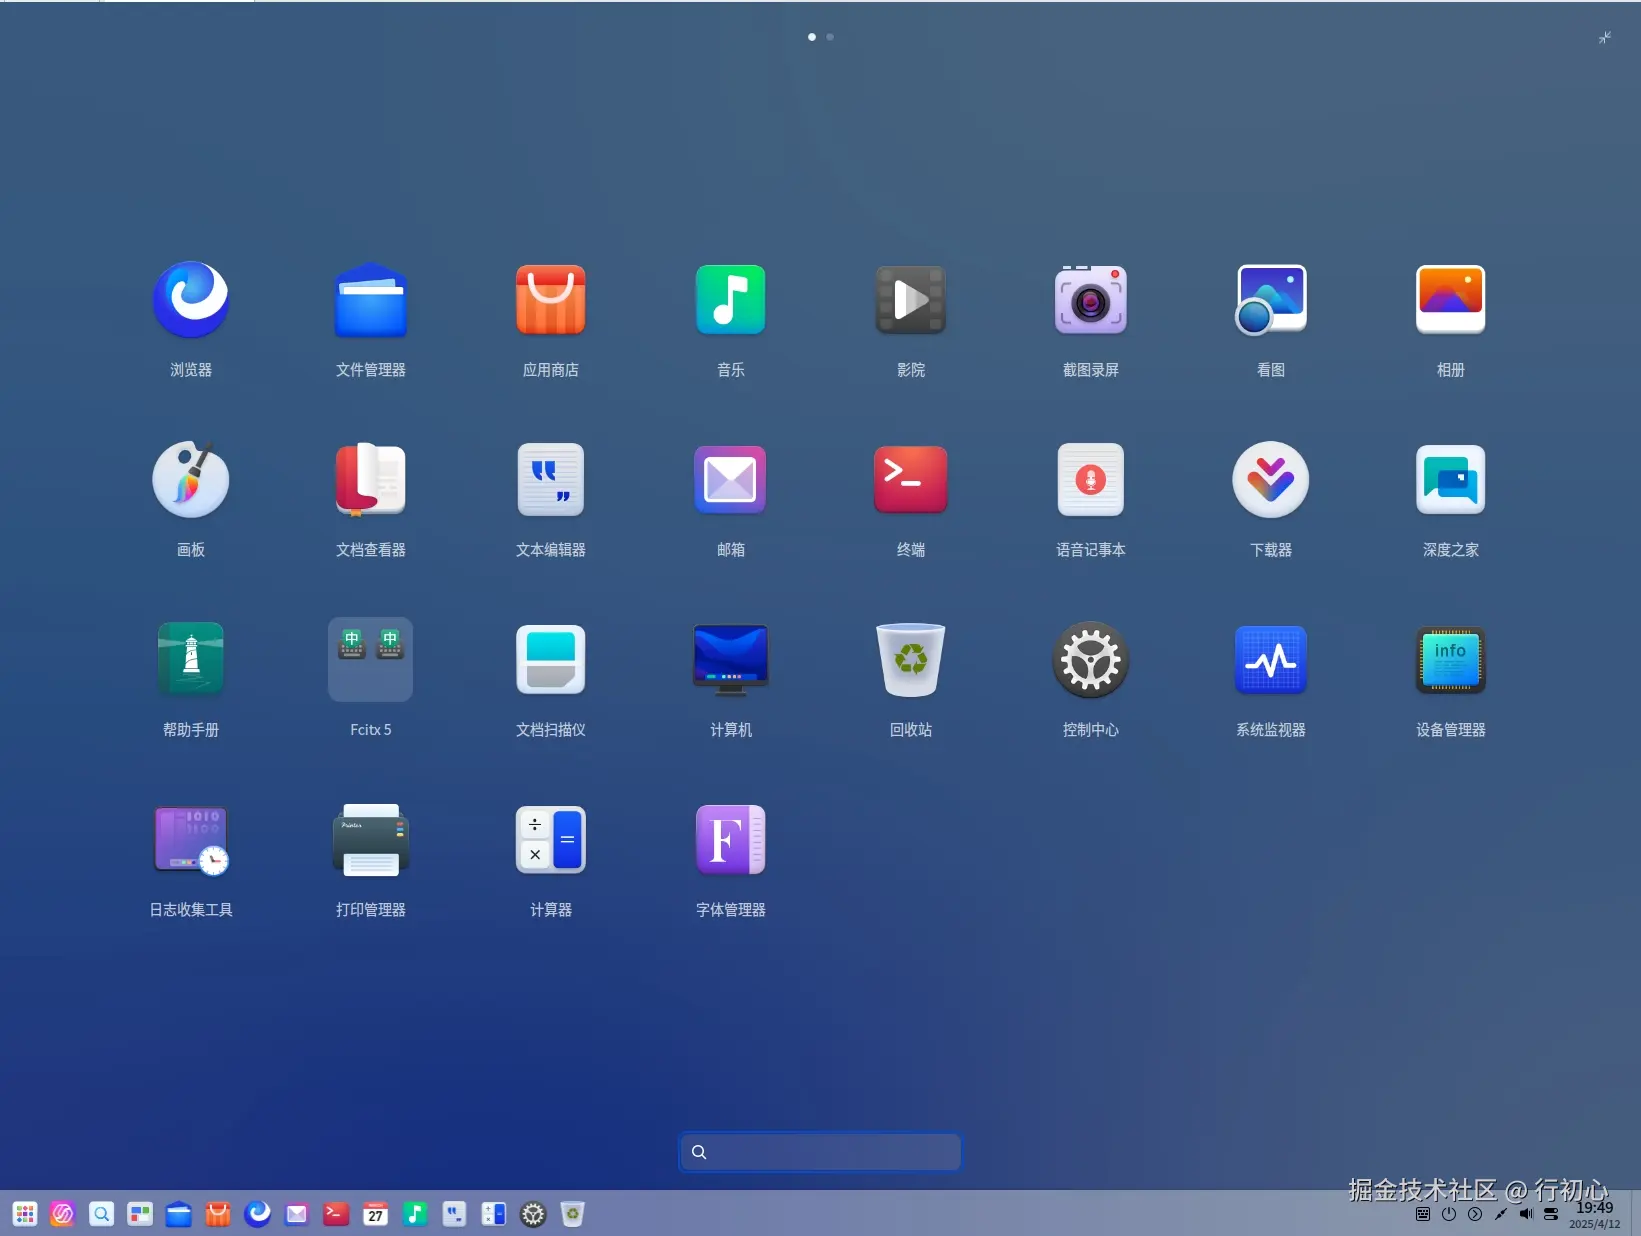Launch the 相册 album app
Screen dimensions: 1641x1236
1451,300
